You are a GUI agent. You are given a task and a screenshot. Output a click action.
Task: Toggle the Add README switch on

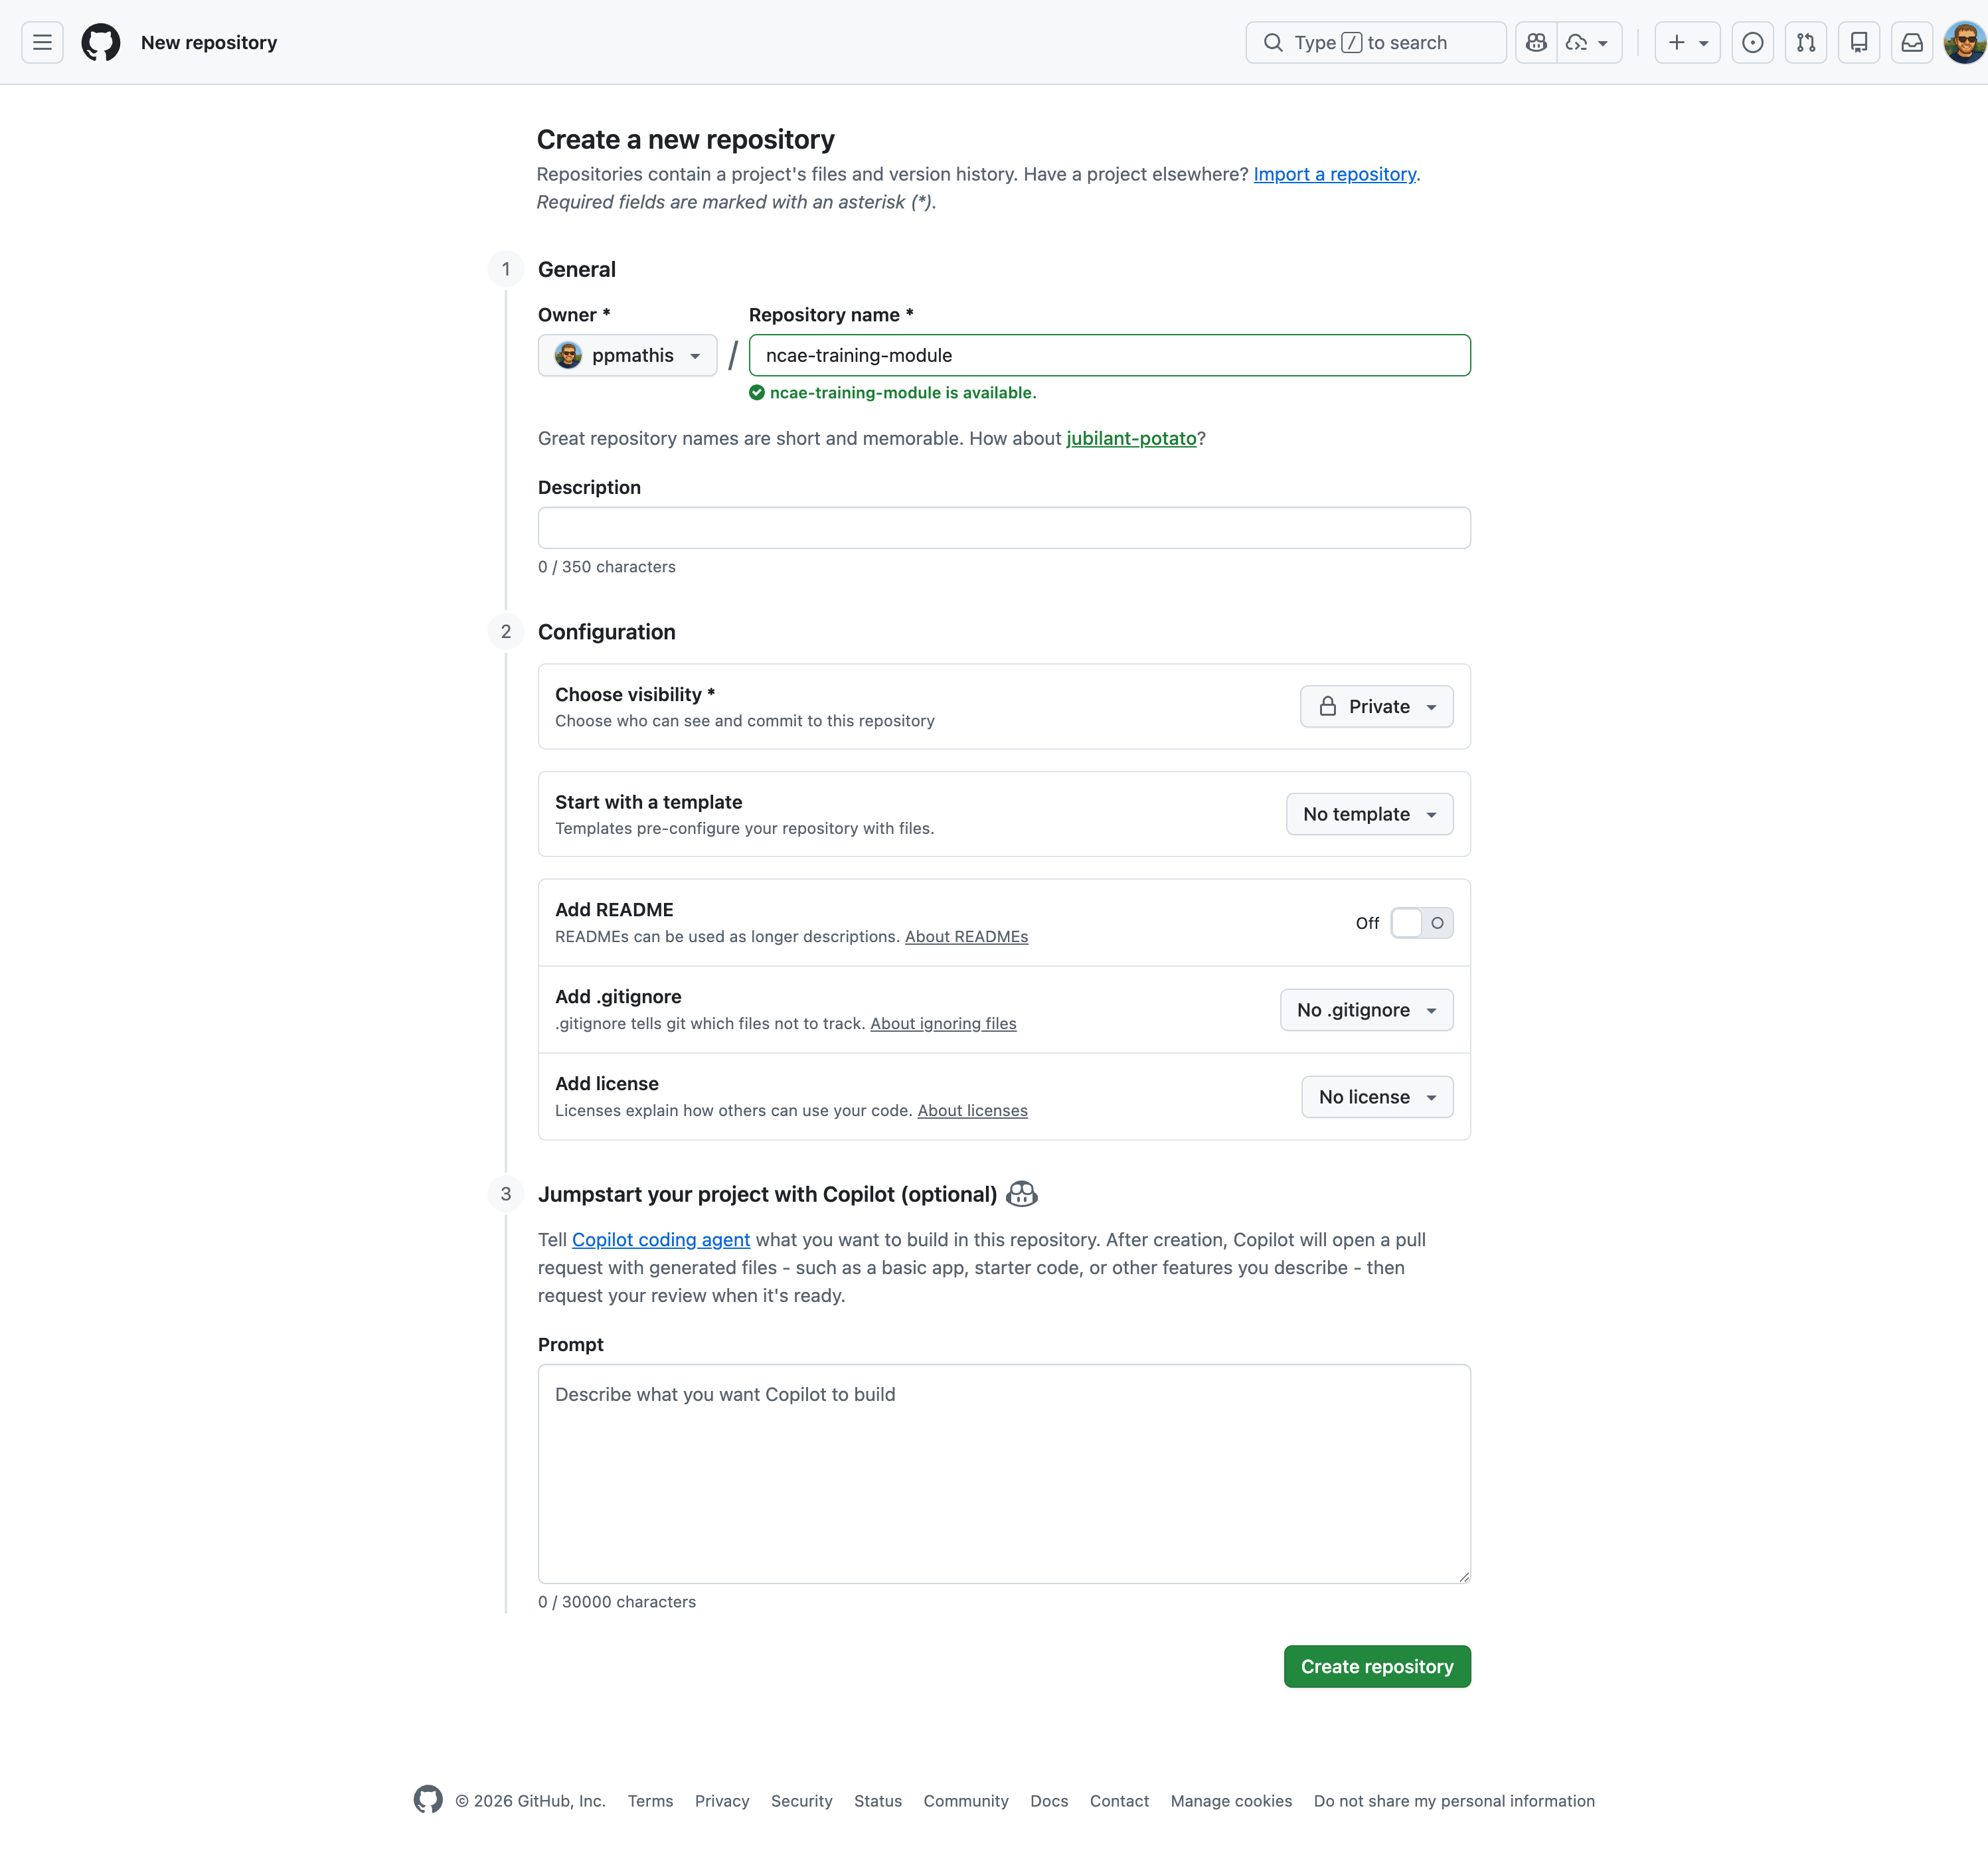point(1421,923)
